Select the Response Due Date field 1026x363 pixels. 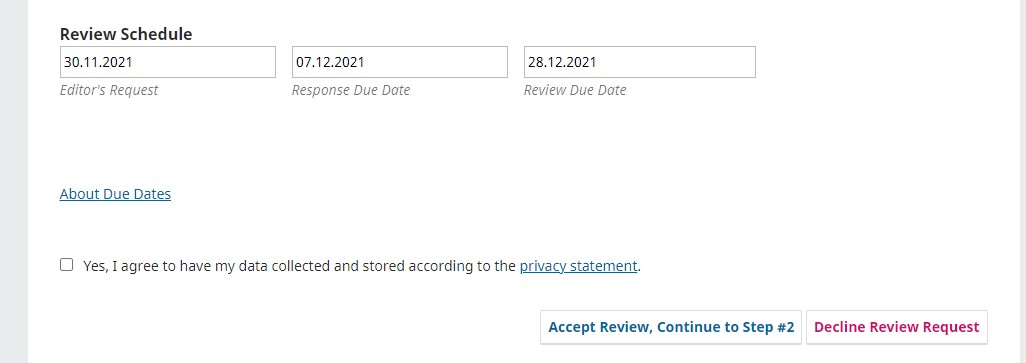point(400,62)
